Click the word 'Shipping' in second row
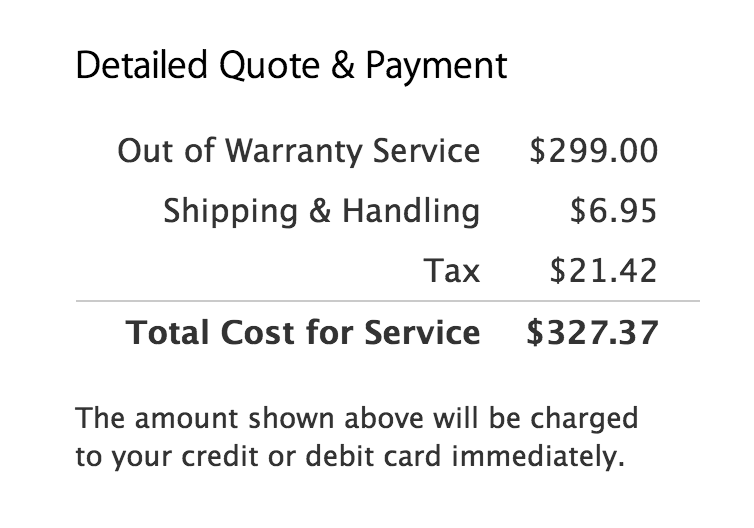The image size is (754, 528). click(231, 212)
